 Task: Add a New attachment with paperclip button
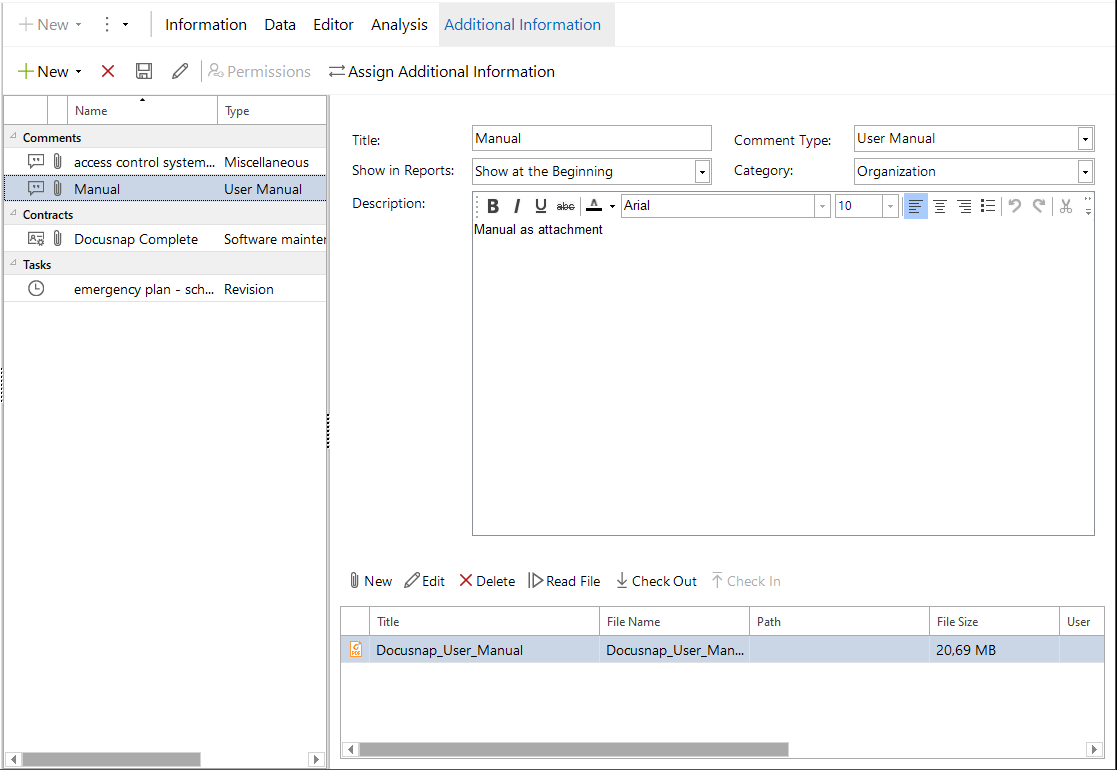coord(370,581)
